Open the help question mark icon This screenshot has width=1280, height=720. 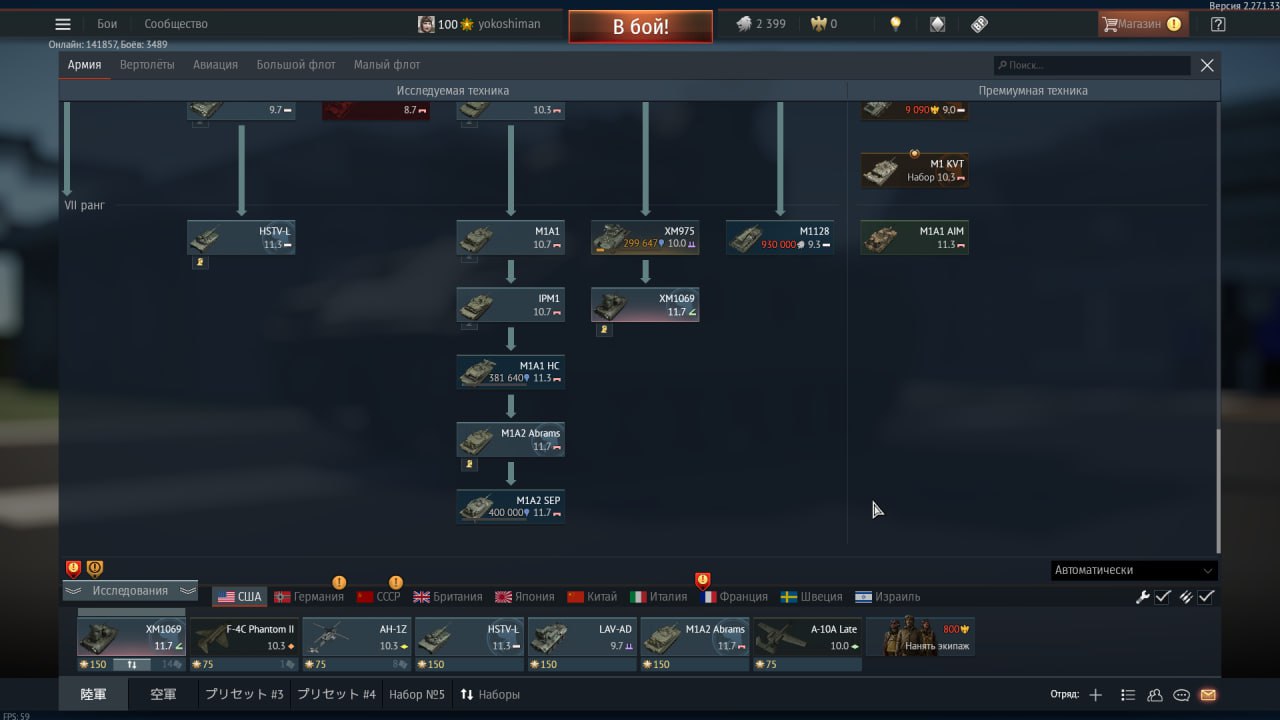tap(1218, 24)
